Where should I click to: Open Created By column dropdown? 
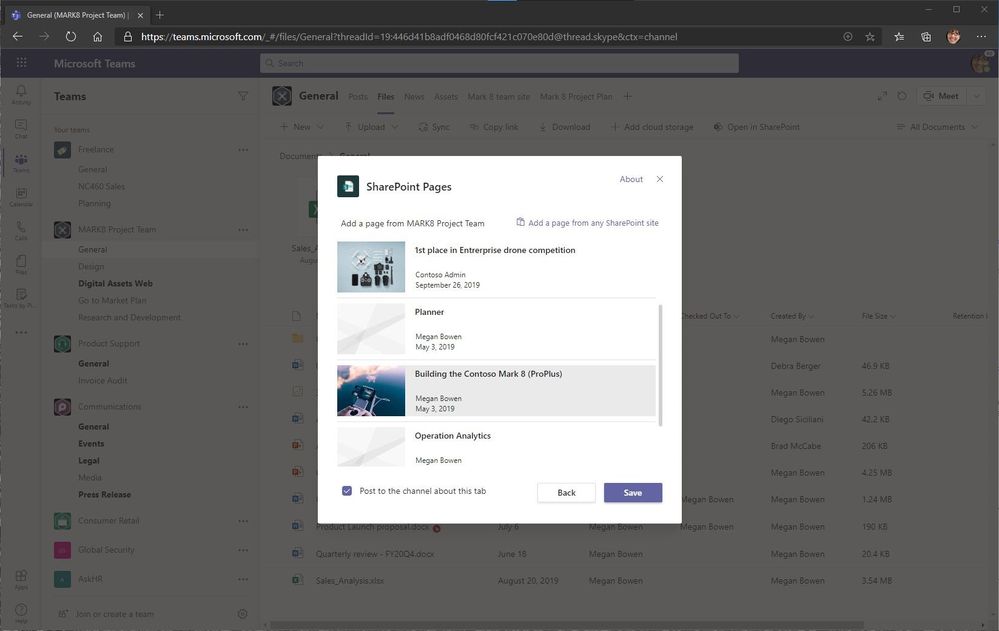point(792,316)
